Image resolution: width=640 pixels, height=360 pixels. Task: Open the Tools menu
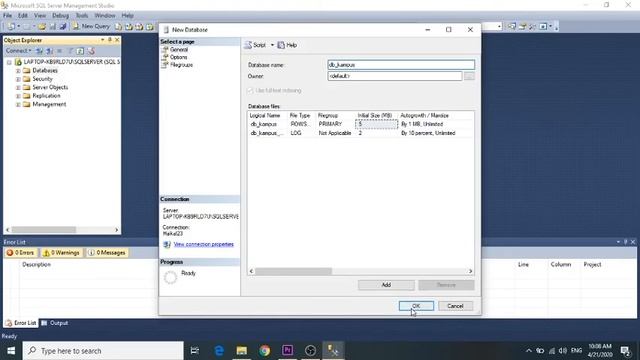coord(82,16)
